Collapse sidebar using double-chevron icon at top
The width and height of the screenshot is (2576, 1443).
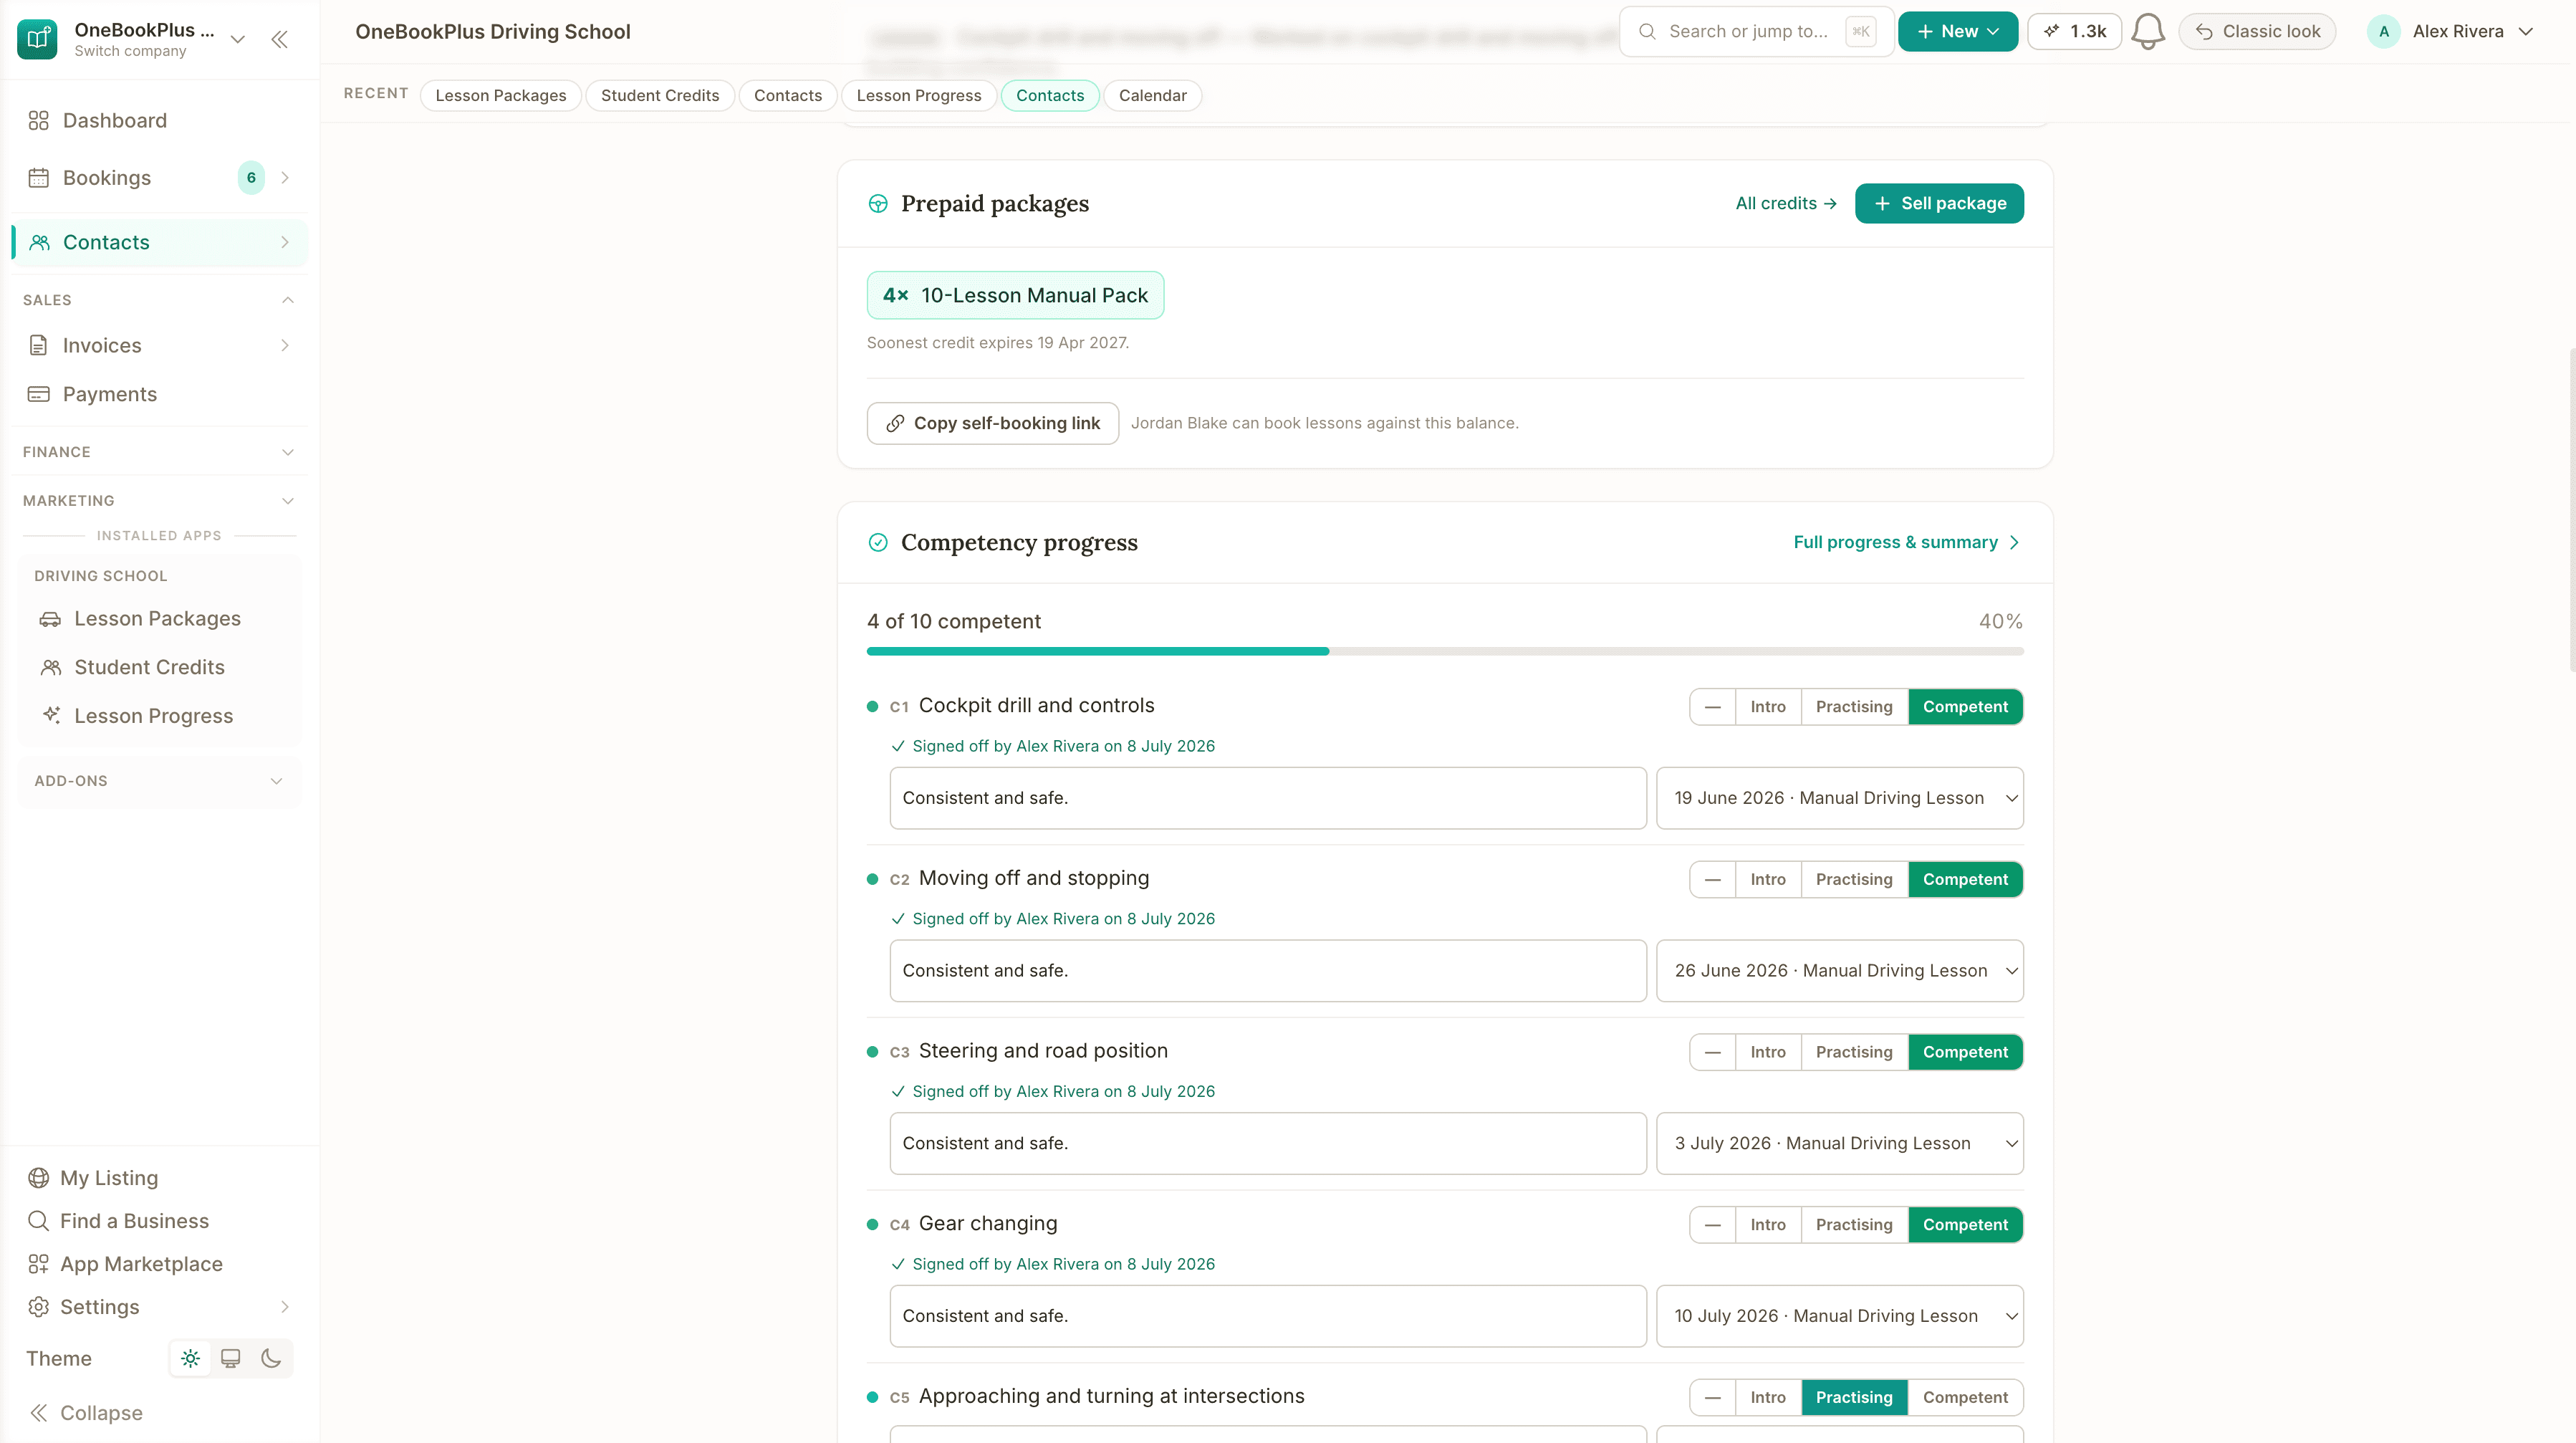(x=279, y=39)
